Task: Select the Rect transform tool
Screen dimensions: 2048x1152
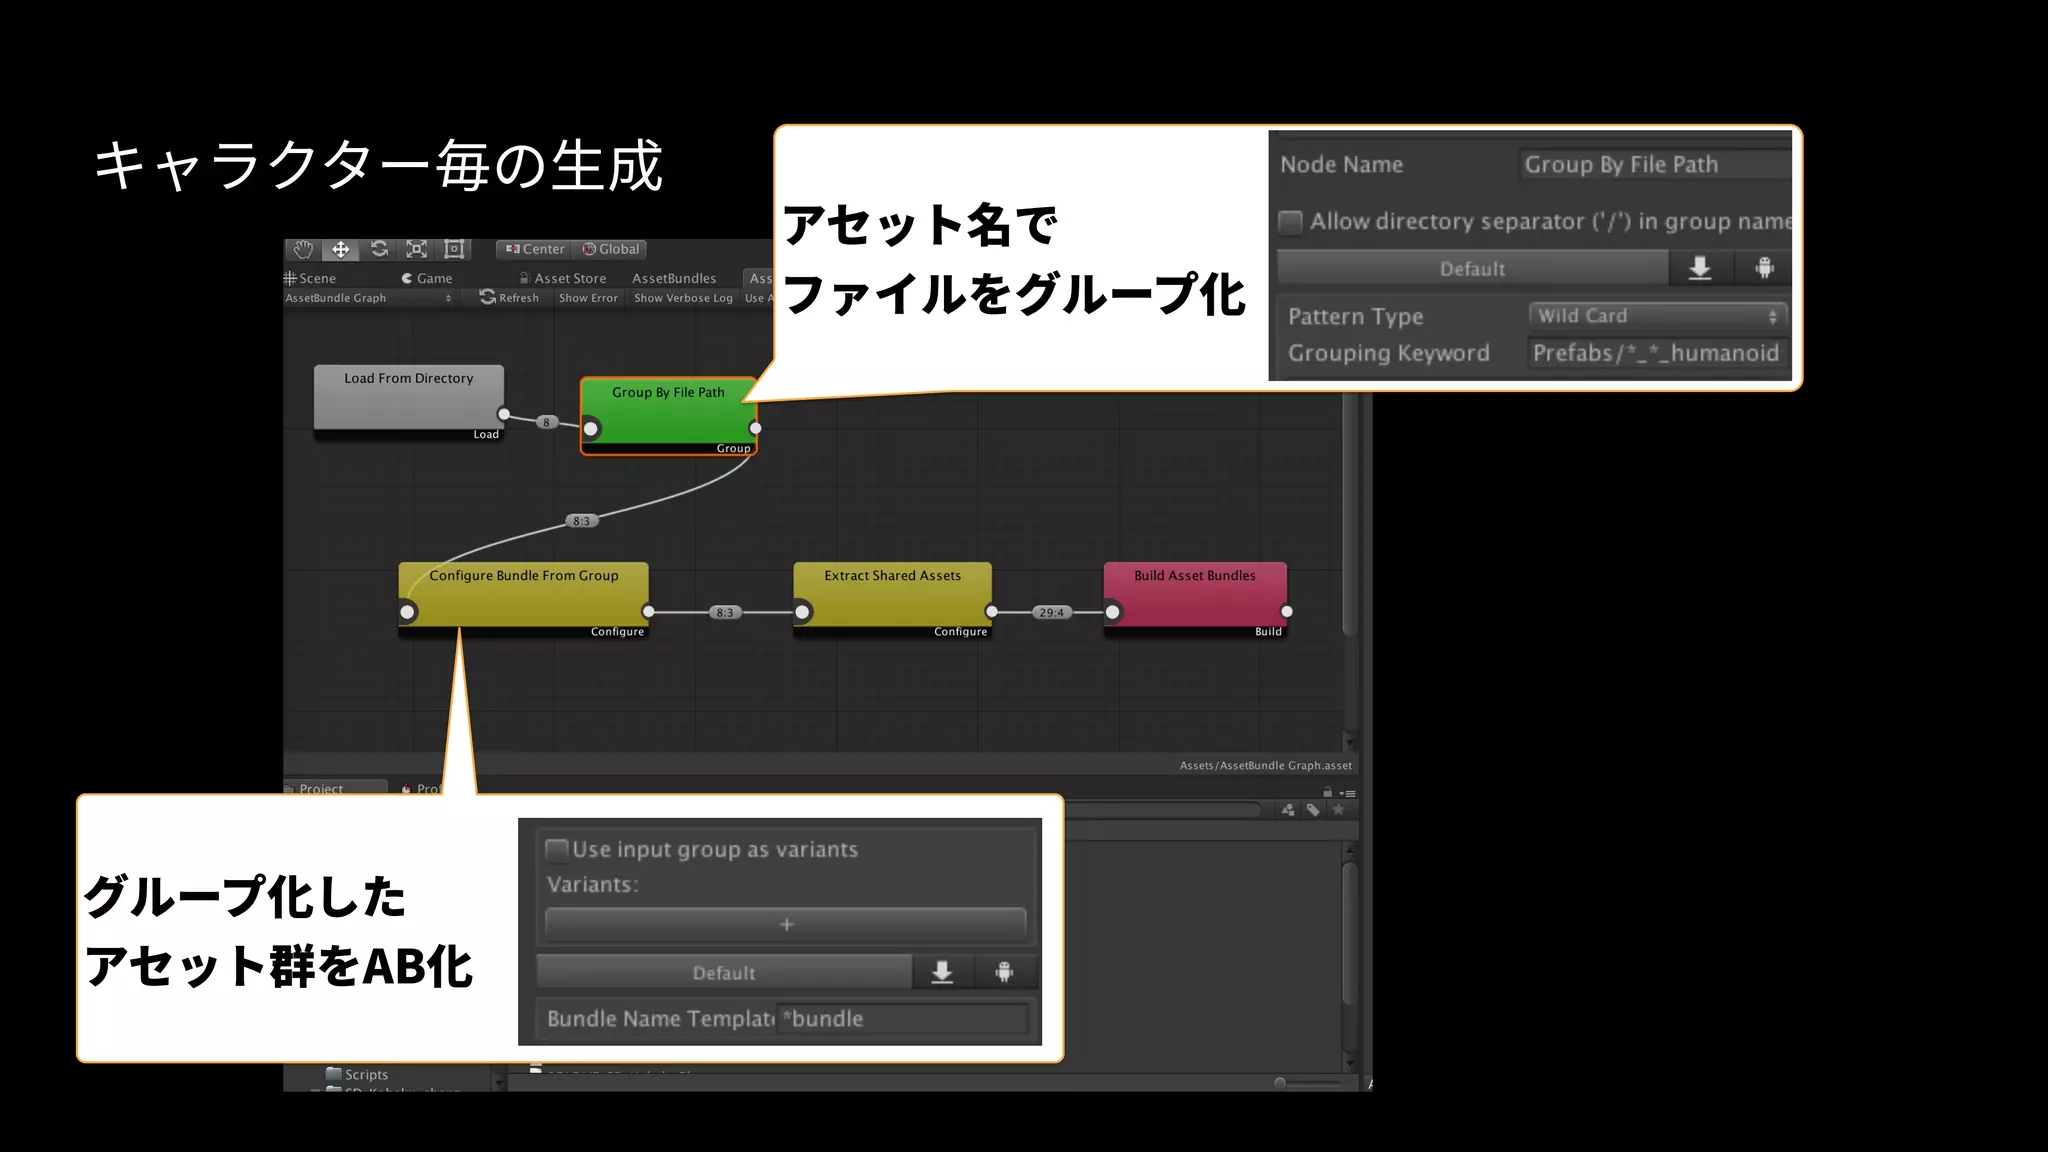Action: click(454, 249)
